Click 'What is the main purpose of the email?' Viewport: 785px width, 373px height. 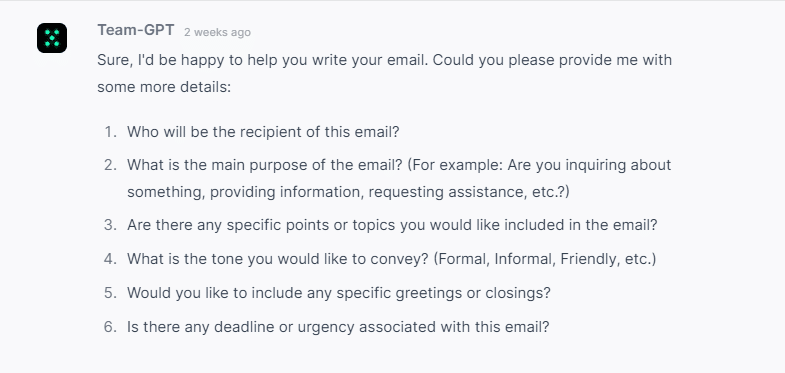[265, 165]
